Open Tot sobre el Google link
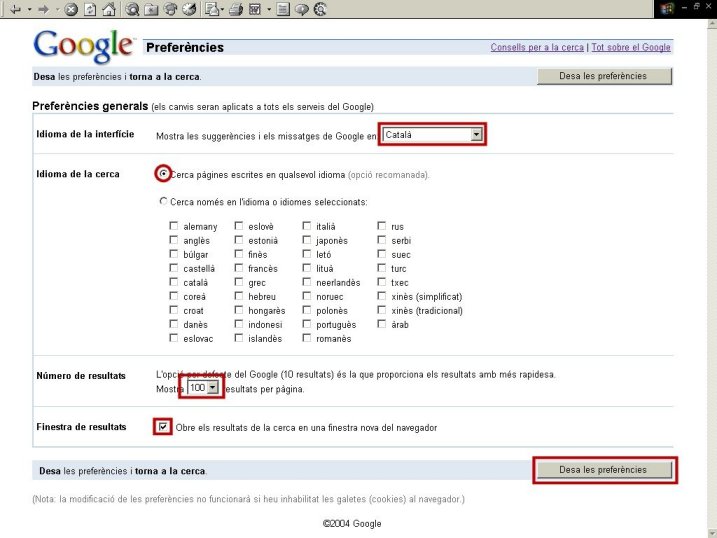Image resolution: width=717 pixels, height=538 pixels. click(x=631, y=47)
